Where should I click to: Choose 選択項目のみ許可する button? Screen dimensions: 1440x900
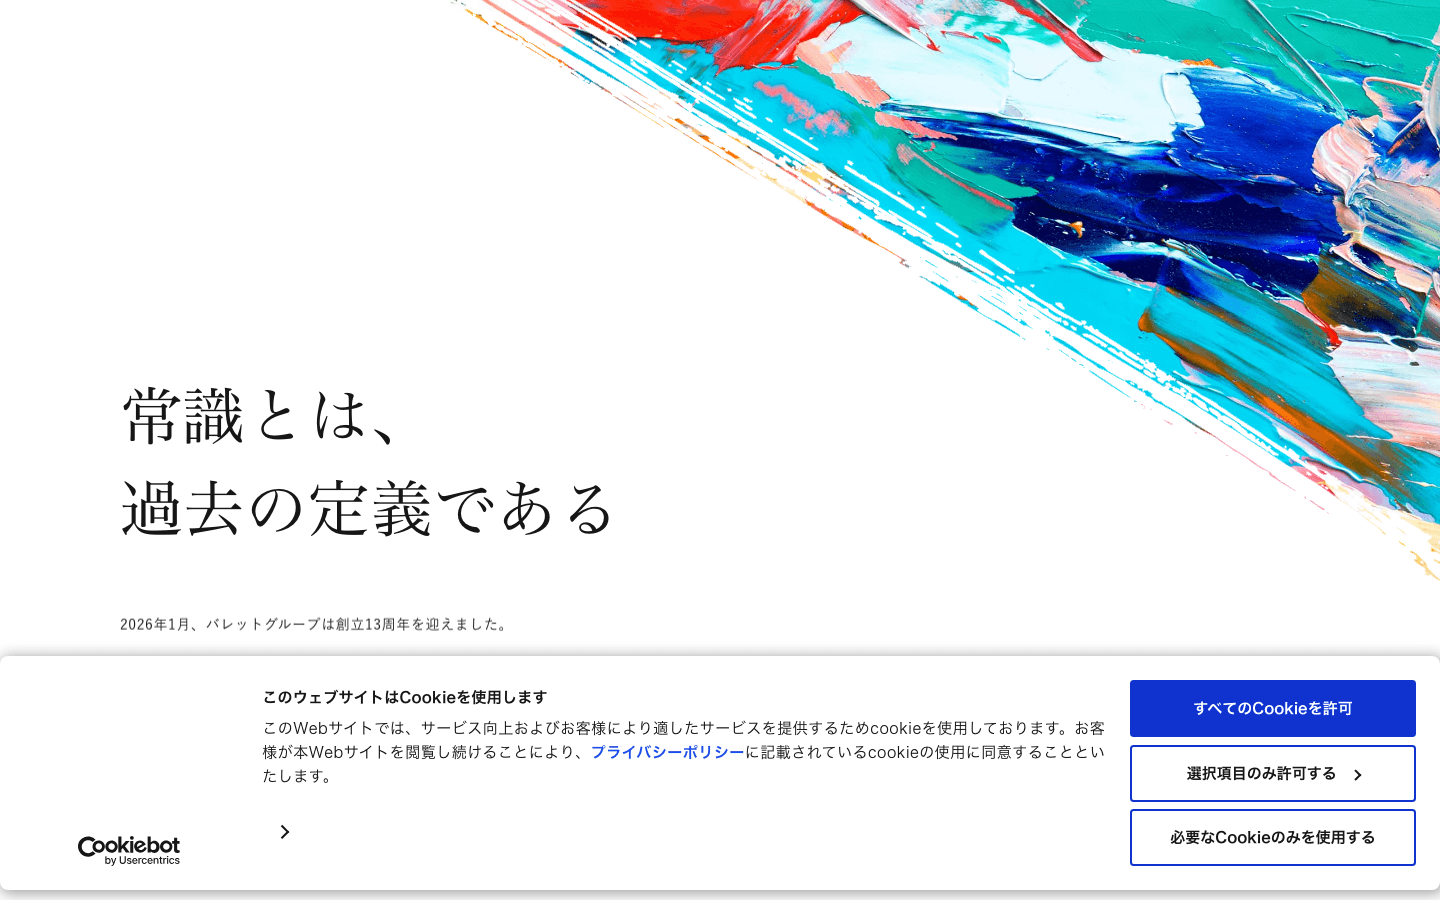click(1273, 773)
